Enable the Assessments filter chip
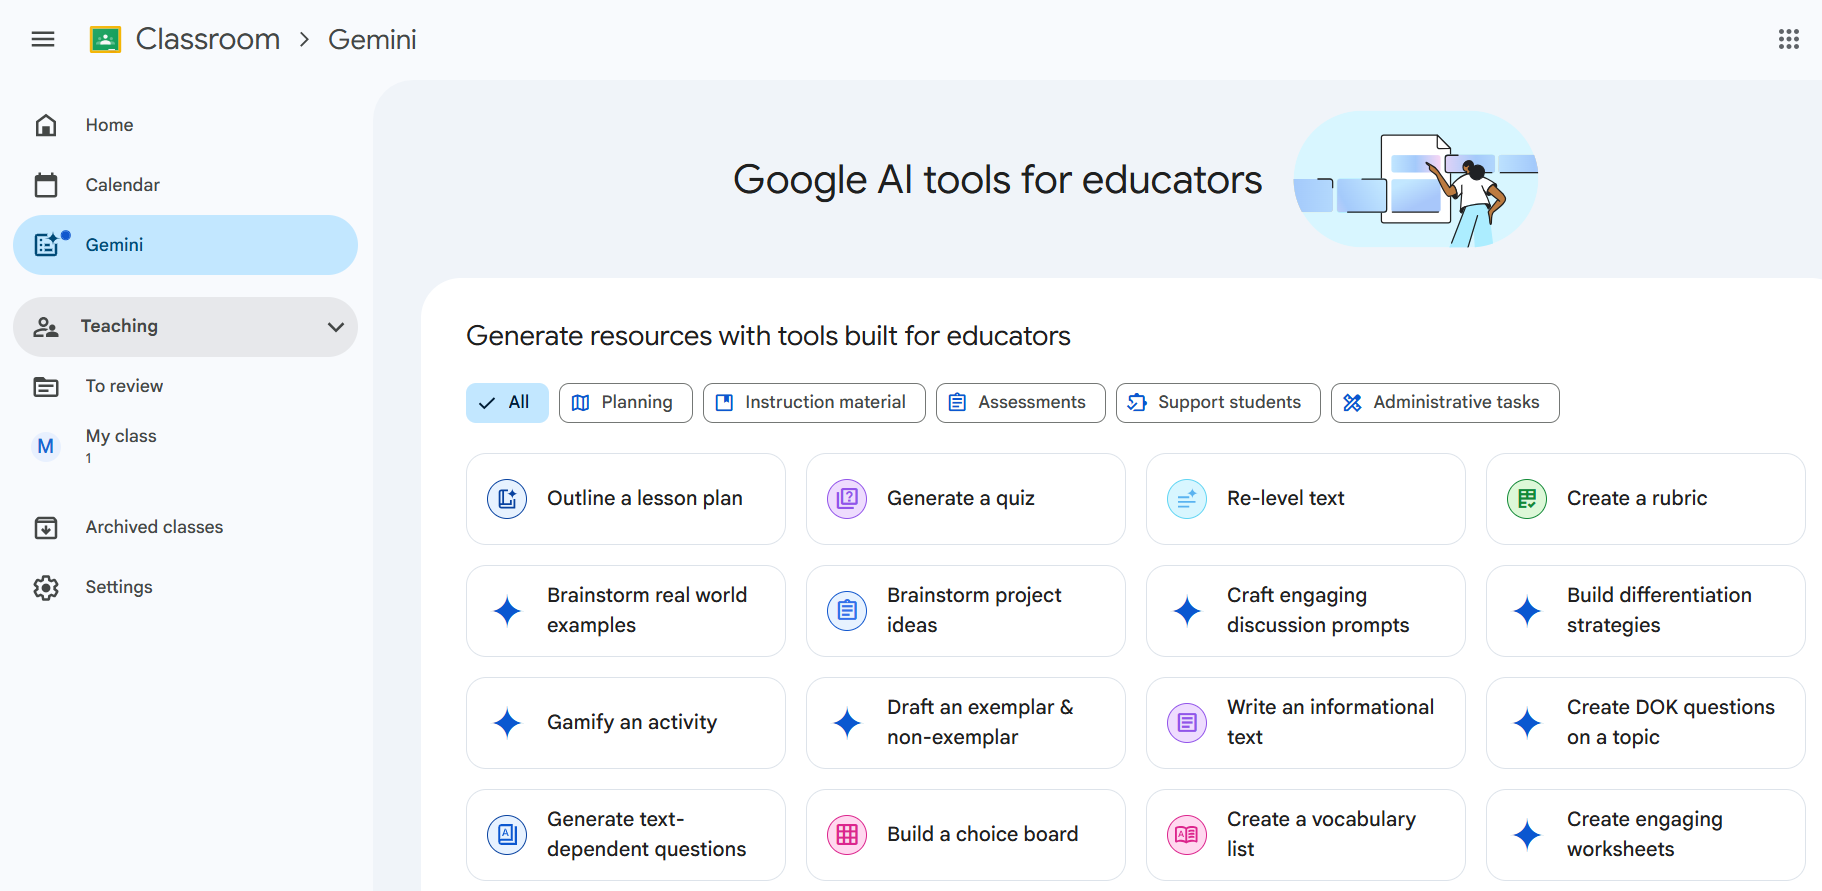 tap(1020, 402)
